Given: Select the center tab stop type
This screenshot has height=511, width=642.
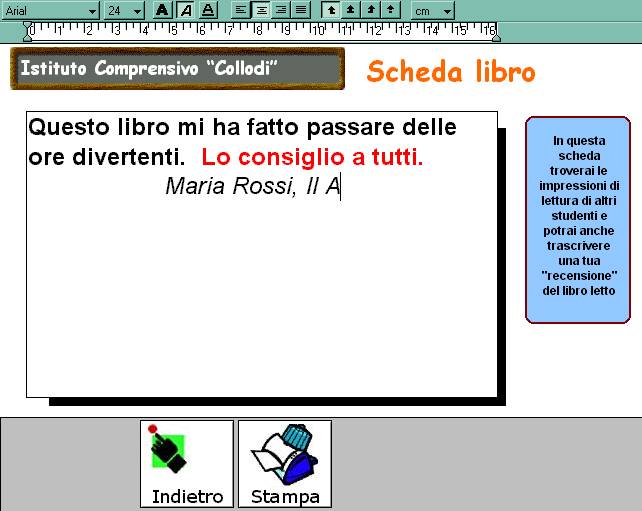Looking at the screenshot, I should click(x=350, y=10).
